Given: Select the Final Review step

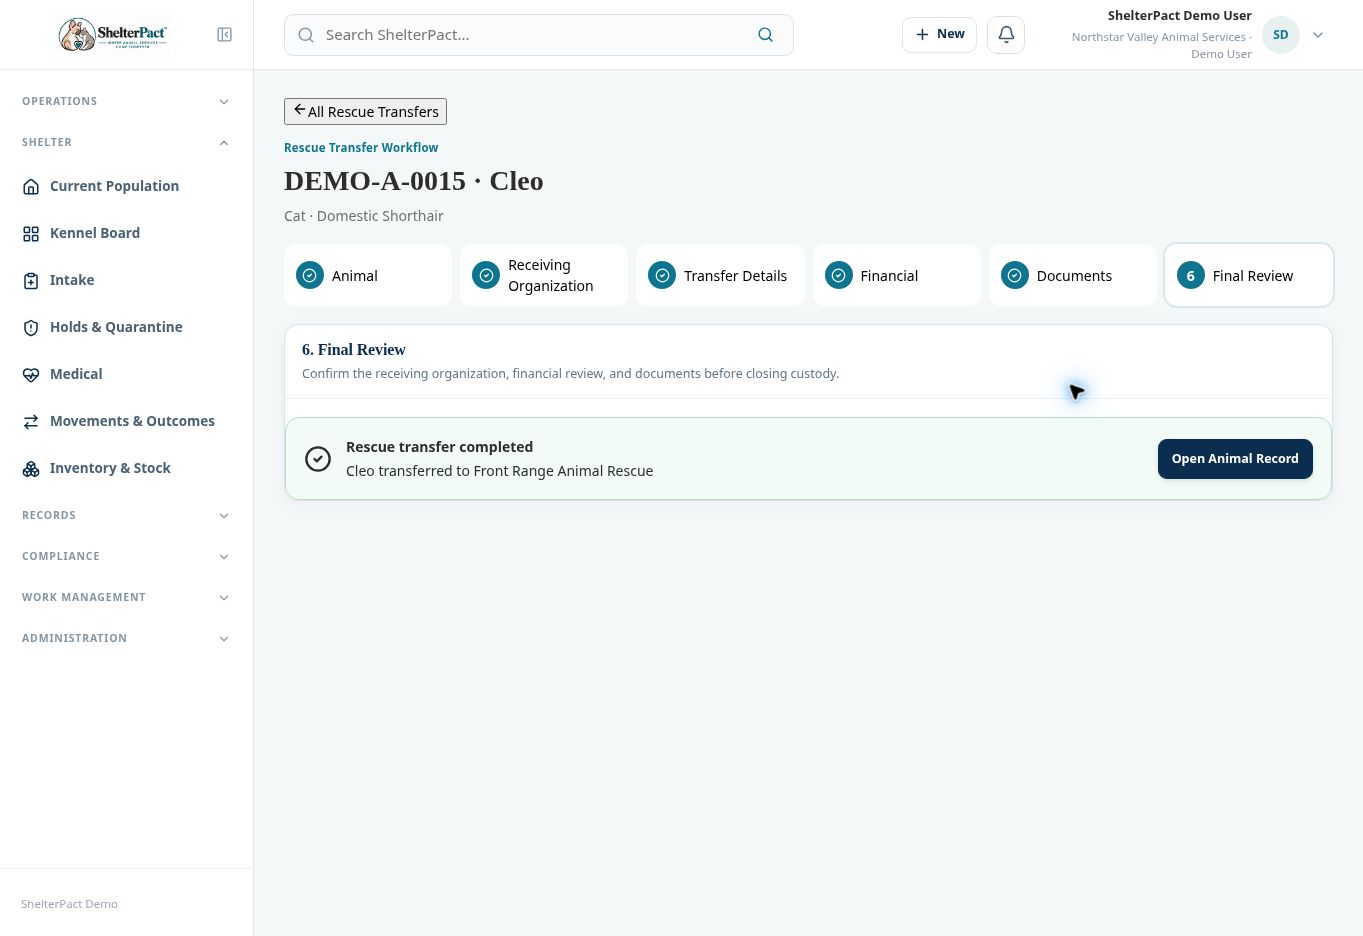Looking at the screenshot, I should 1249,275.
